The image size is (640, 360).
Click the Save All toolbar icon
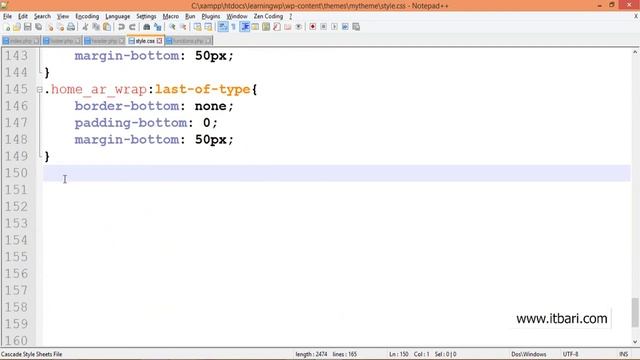click(38, 27)
